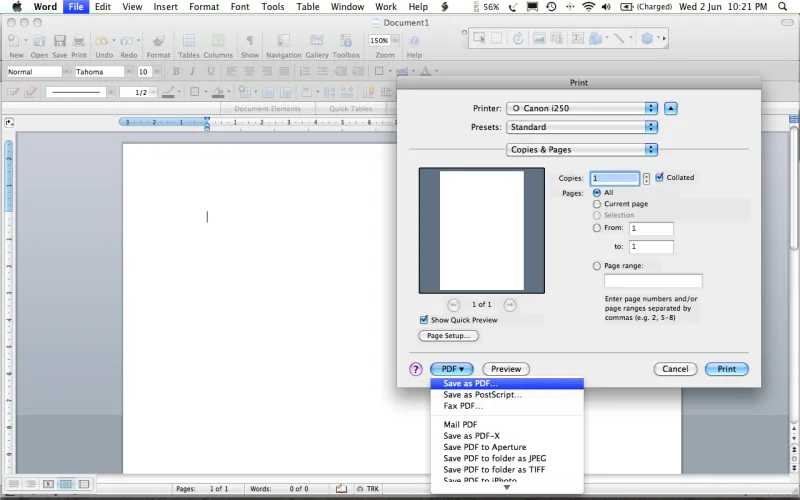Click the Wi-Fi menu bar icon
Screen dimensions: 800x500
(x=588, y=7)
